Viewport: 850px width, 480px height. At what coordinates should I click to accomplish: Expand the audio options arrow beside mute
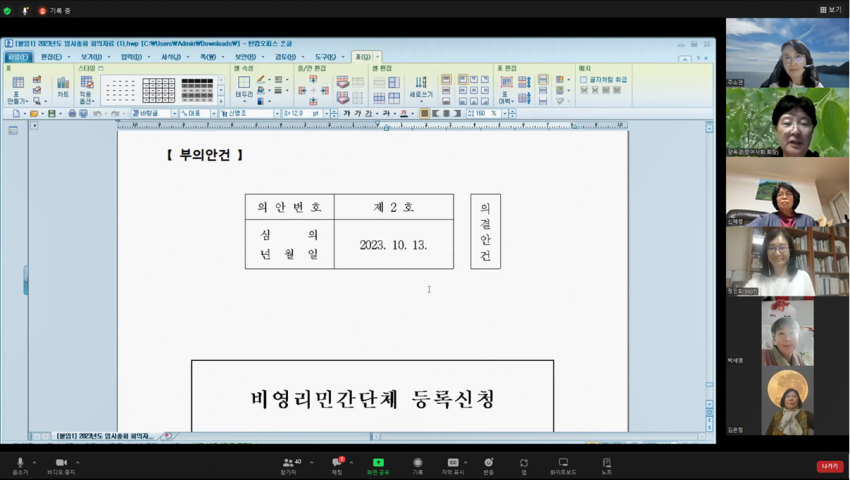35,462
